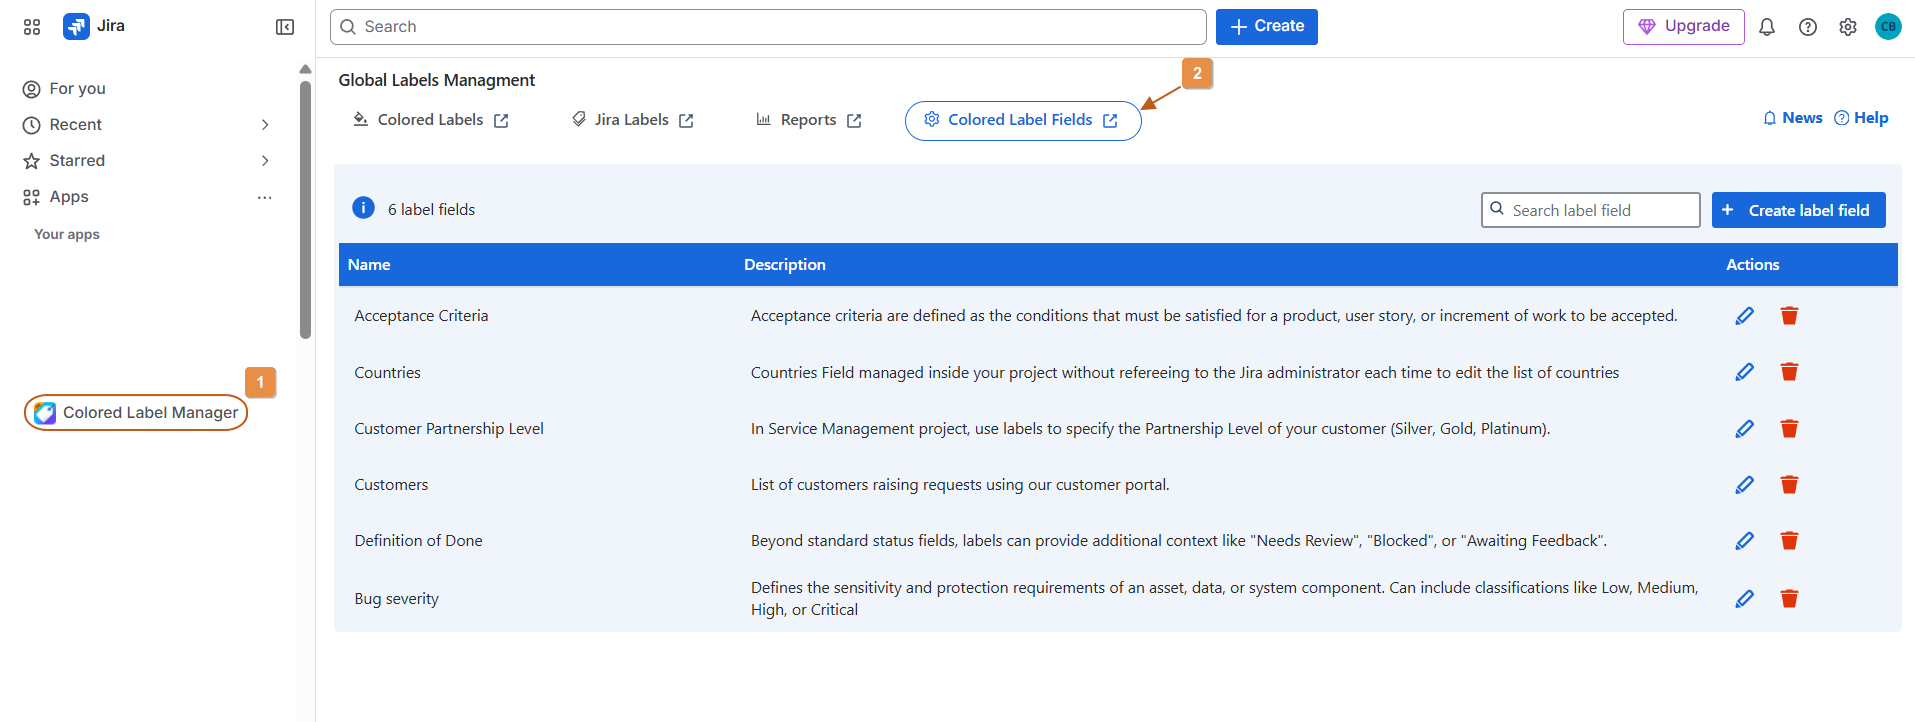
Task: Open the notifications bell
Action: (x=1767, y=27)
